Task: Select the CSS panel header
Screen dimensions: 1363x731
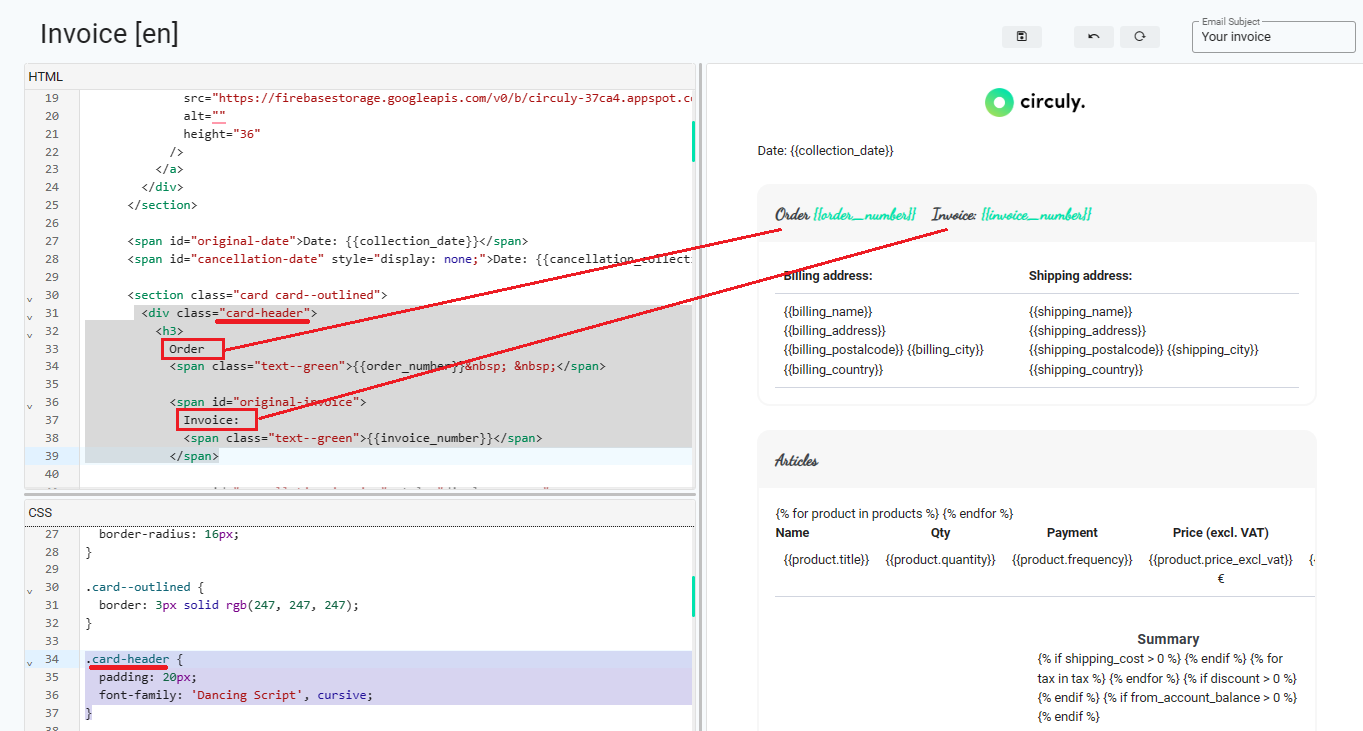Action: pos(40,513)
